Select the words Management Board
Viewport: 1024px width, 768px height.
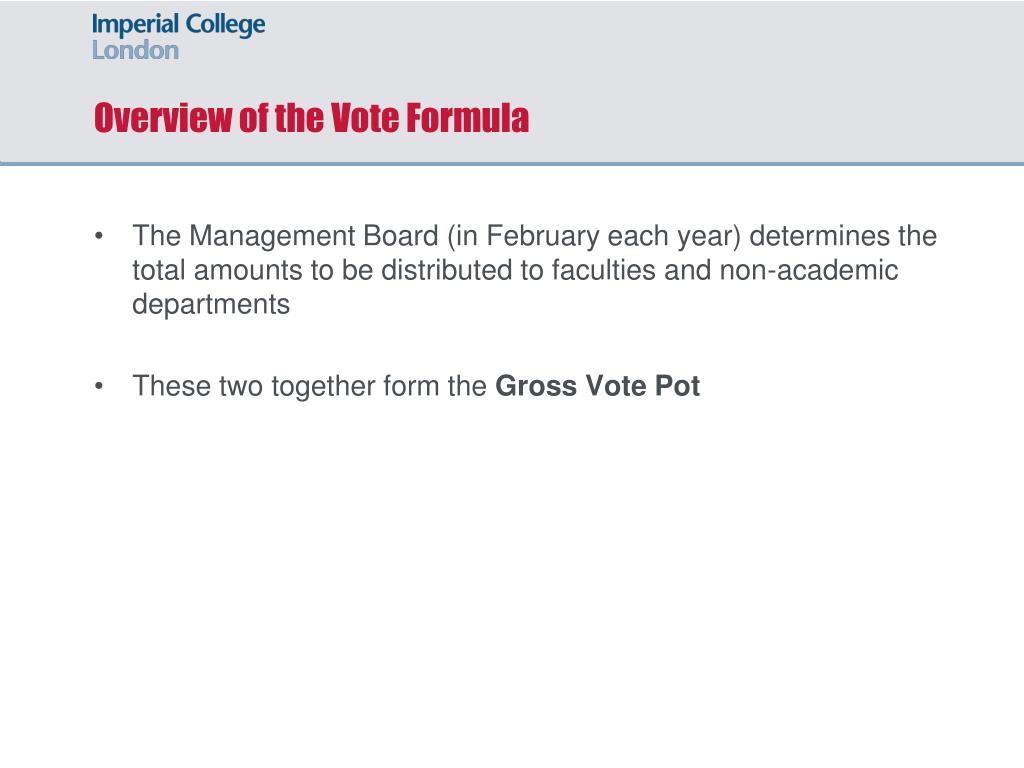(313, 236)
